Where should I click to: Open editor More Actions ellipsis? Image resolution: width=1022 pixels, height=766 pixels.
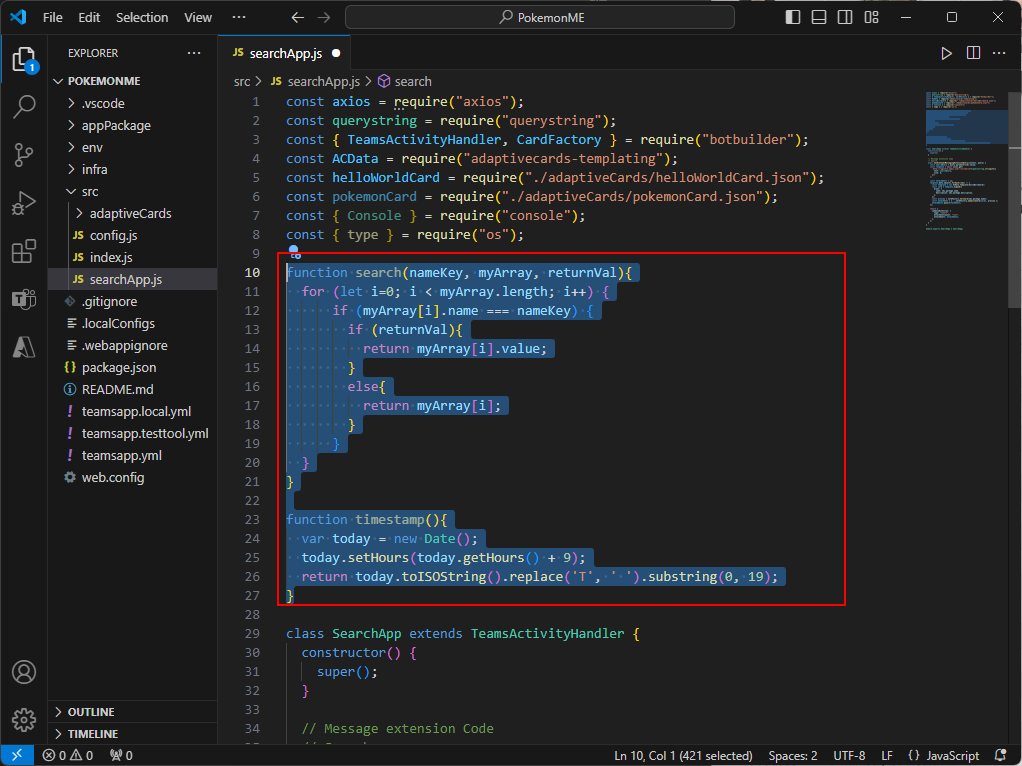[999, 53]
